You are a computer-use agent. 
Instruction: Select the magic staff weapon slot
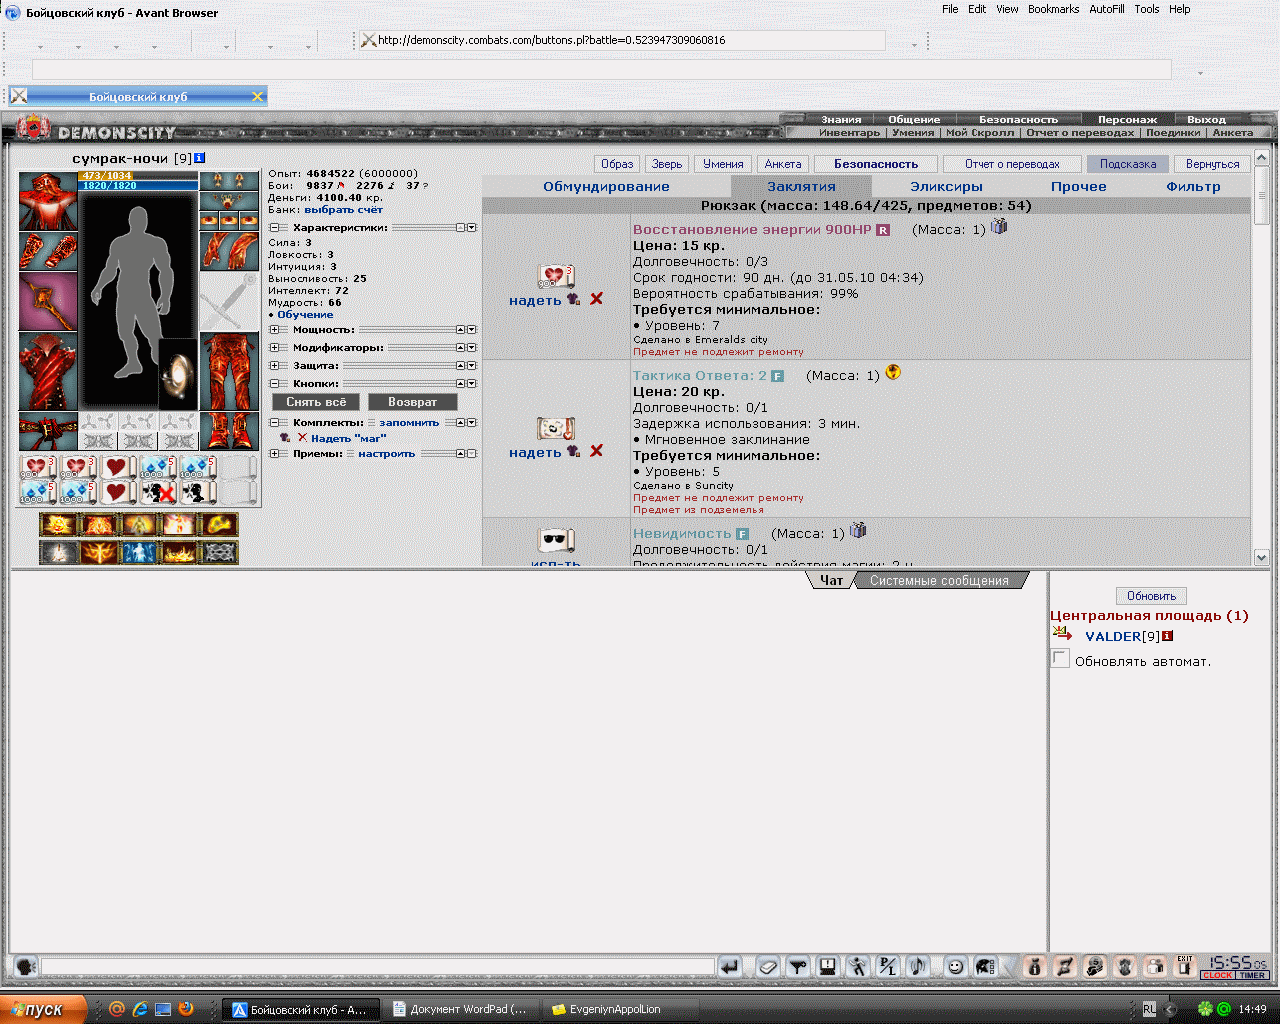point(48,301)
